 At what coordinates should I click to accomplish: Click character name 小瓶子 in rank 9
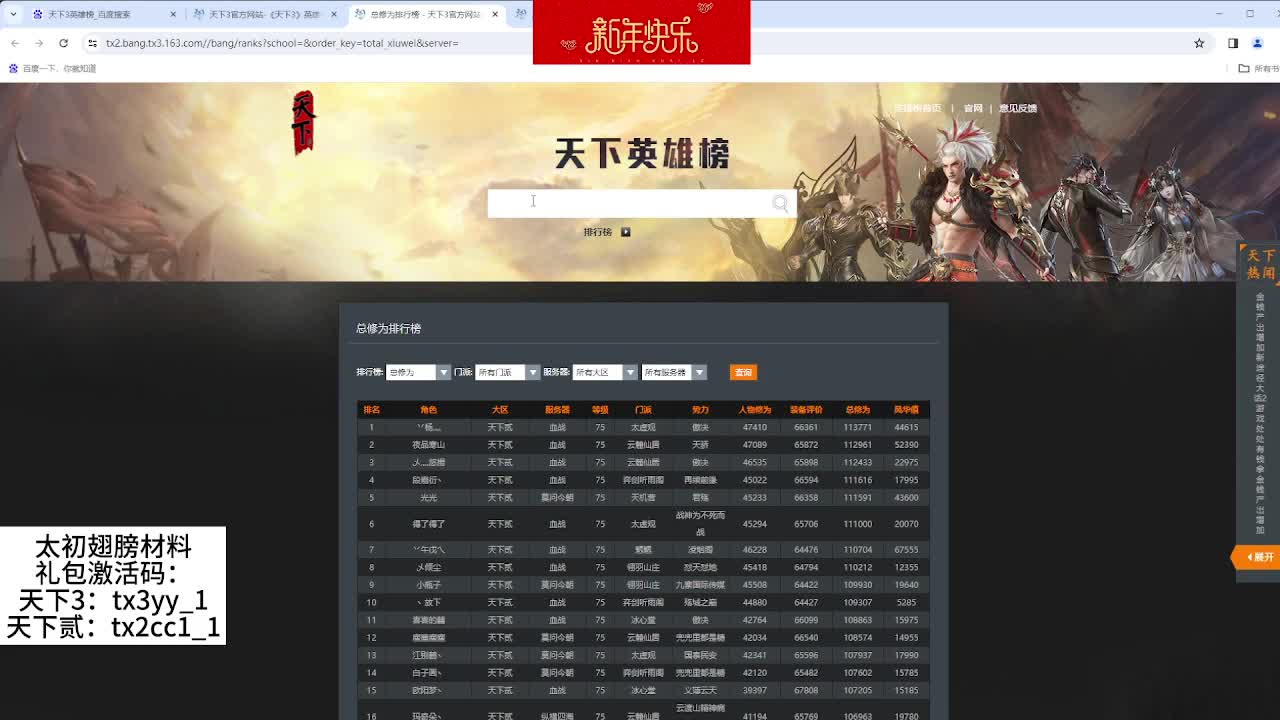pos(428,585)
